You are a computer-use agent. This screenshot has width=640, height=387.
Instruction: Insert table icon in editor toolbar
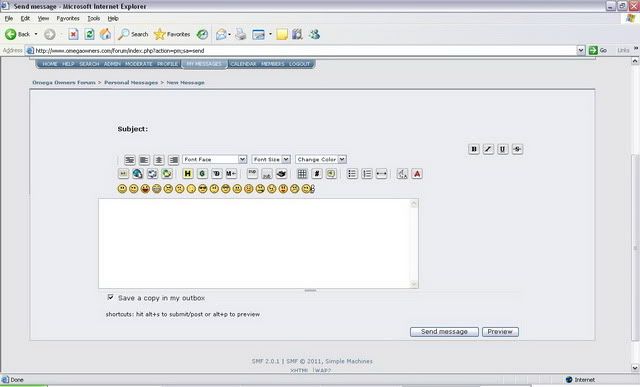pyautogui.click(x=302, y=174)
